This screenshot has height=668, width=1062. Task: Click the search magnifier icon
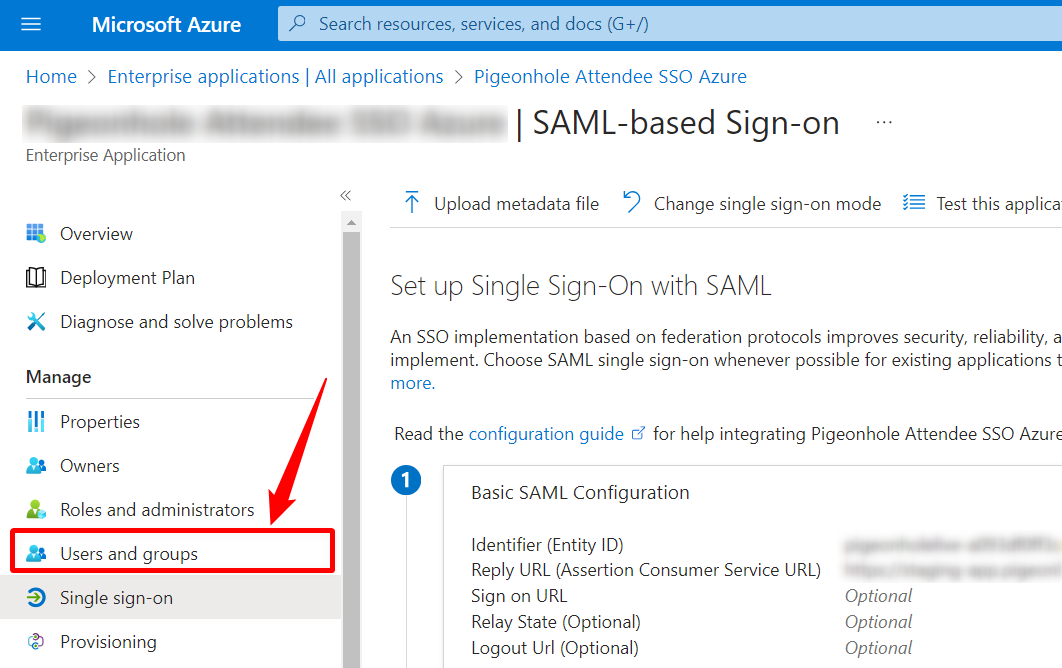click(297, 24)
